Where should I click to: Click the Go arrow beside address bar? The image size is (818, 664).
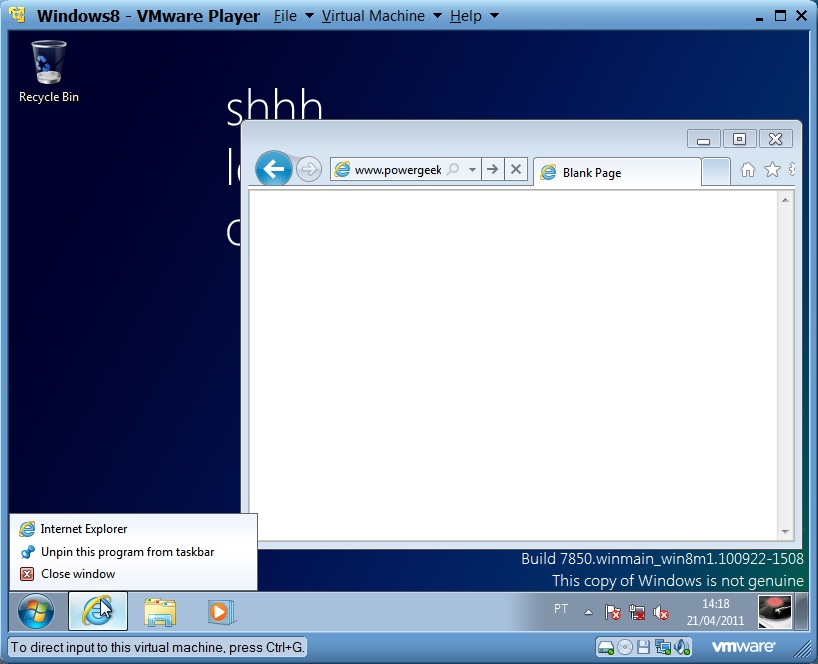tap(492, 169)
